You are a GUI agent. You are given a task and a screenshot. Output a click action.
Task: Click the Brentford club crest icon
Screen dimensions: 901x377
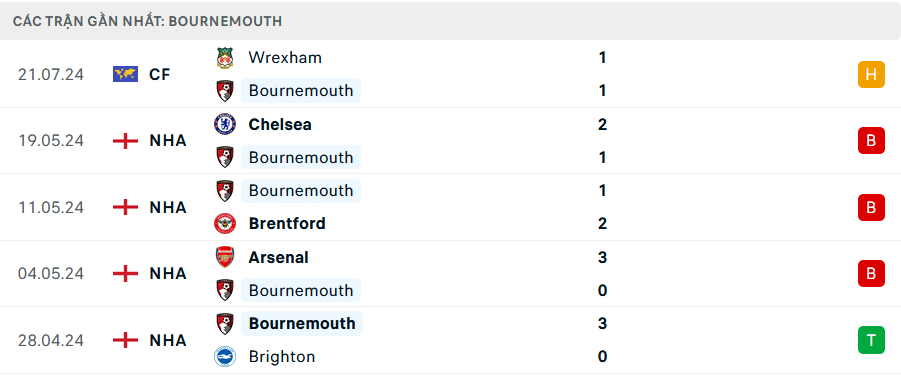coord(225,224)
